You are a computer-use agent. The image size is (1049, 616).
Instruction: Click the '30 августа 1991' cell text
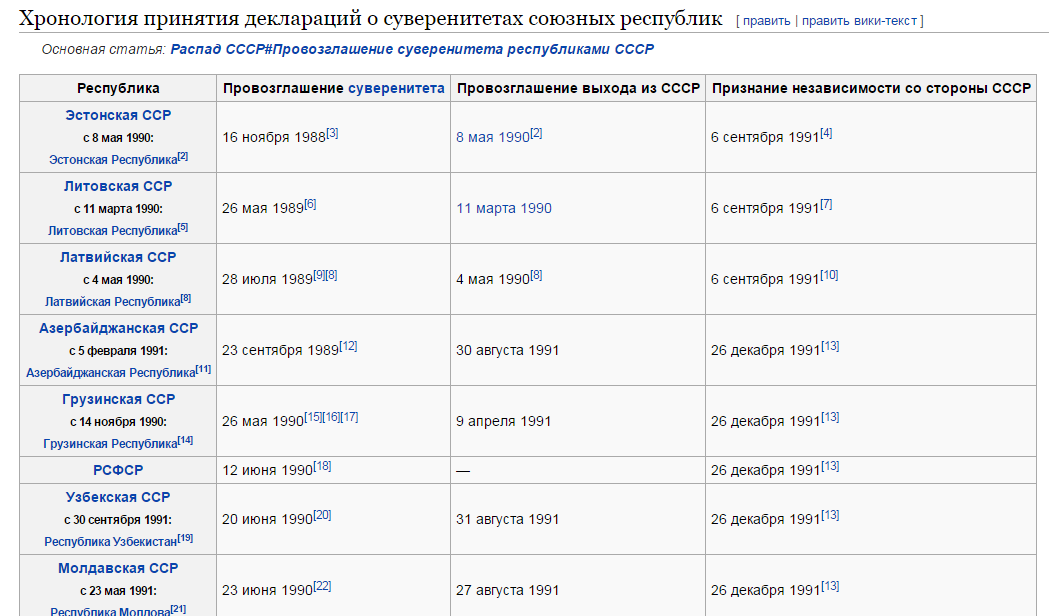click(507, 350)
